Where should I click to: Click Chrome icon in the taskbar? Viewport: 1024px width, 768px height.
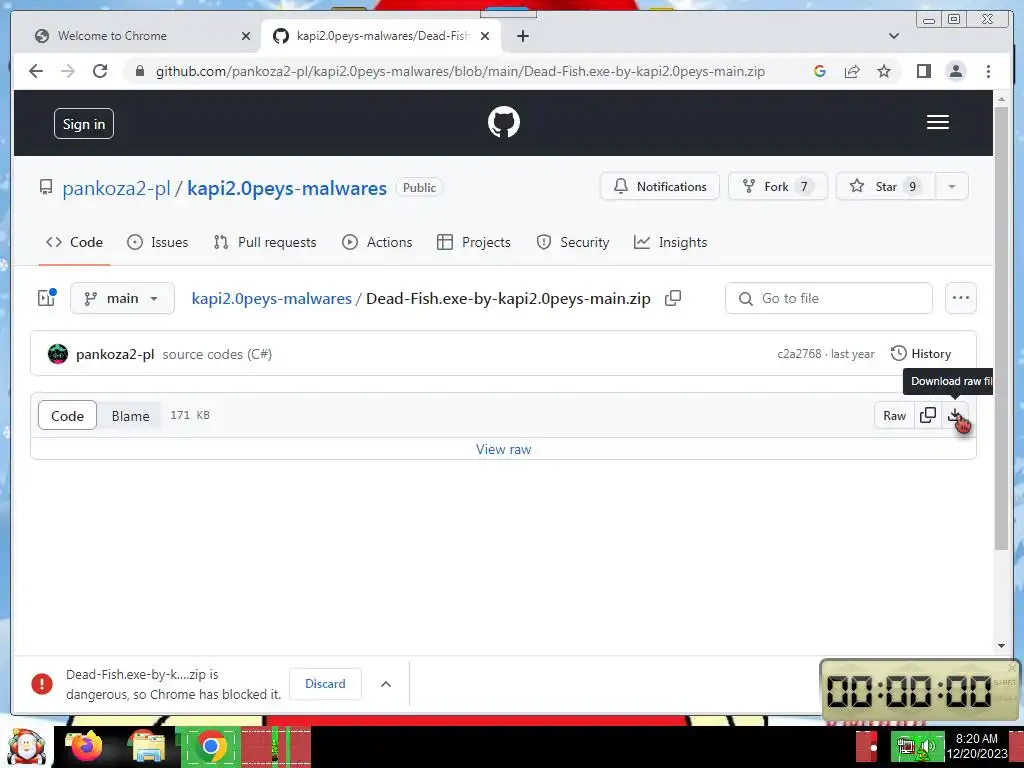210,746
